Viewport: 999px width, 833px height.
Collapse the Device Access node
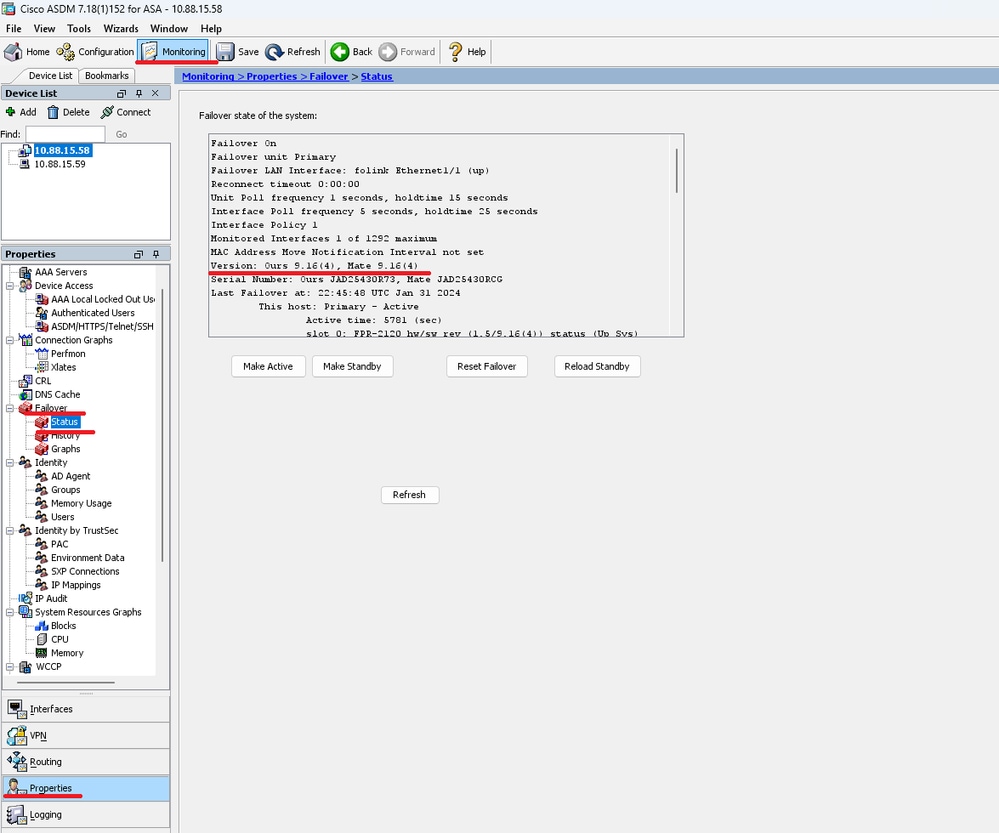tap(10, 286)
